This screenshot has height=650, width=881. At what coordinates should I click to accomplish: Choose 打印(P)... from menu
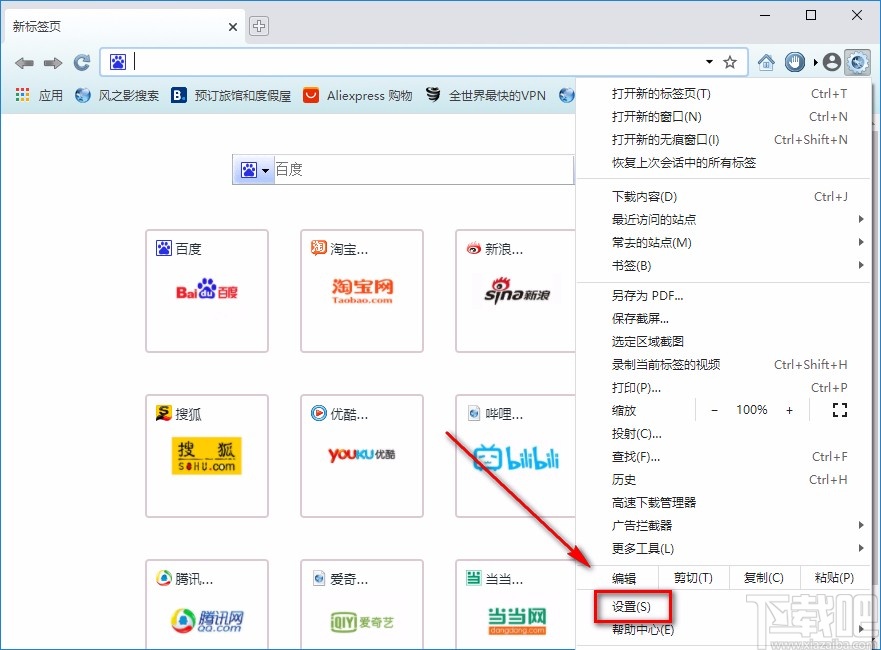coord(724,388)
